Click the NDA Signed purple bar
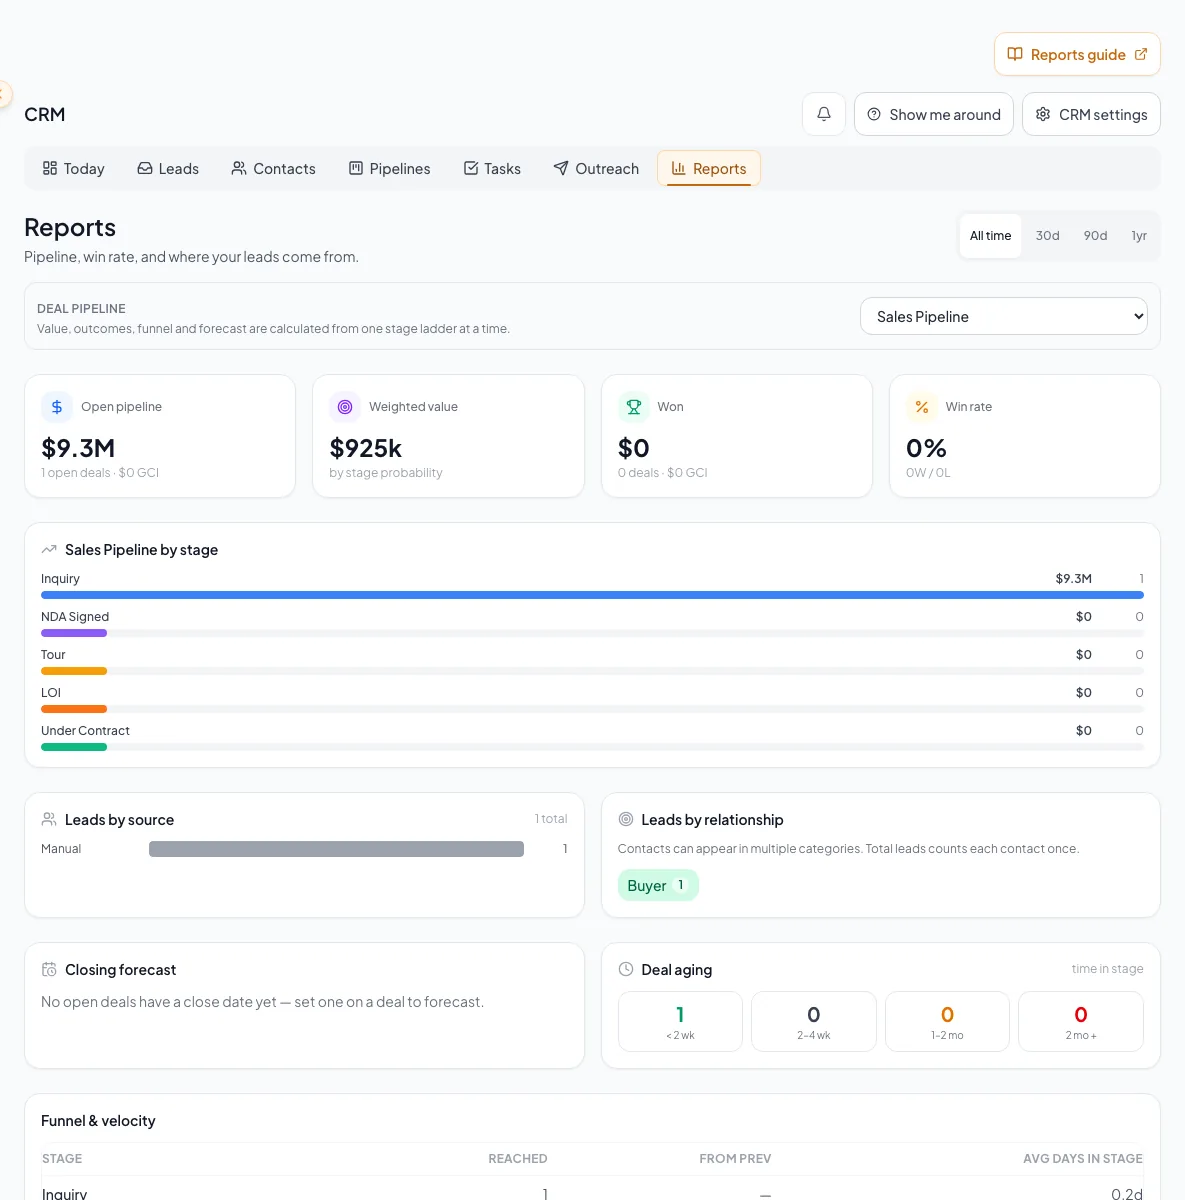 (74, 633)
